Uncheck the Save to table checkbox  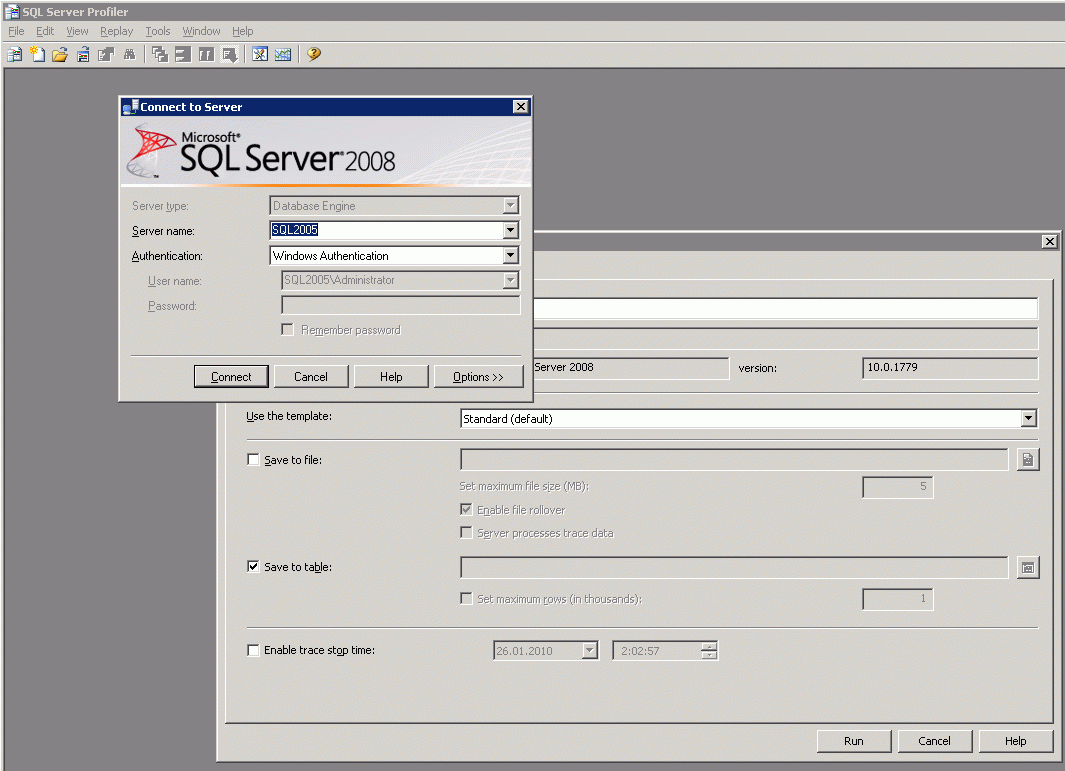253,567
